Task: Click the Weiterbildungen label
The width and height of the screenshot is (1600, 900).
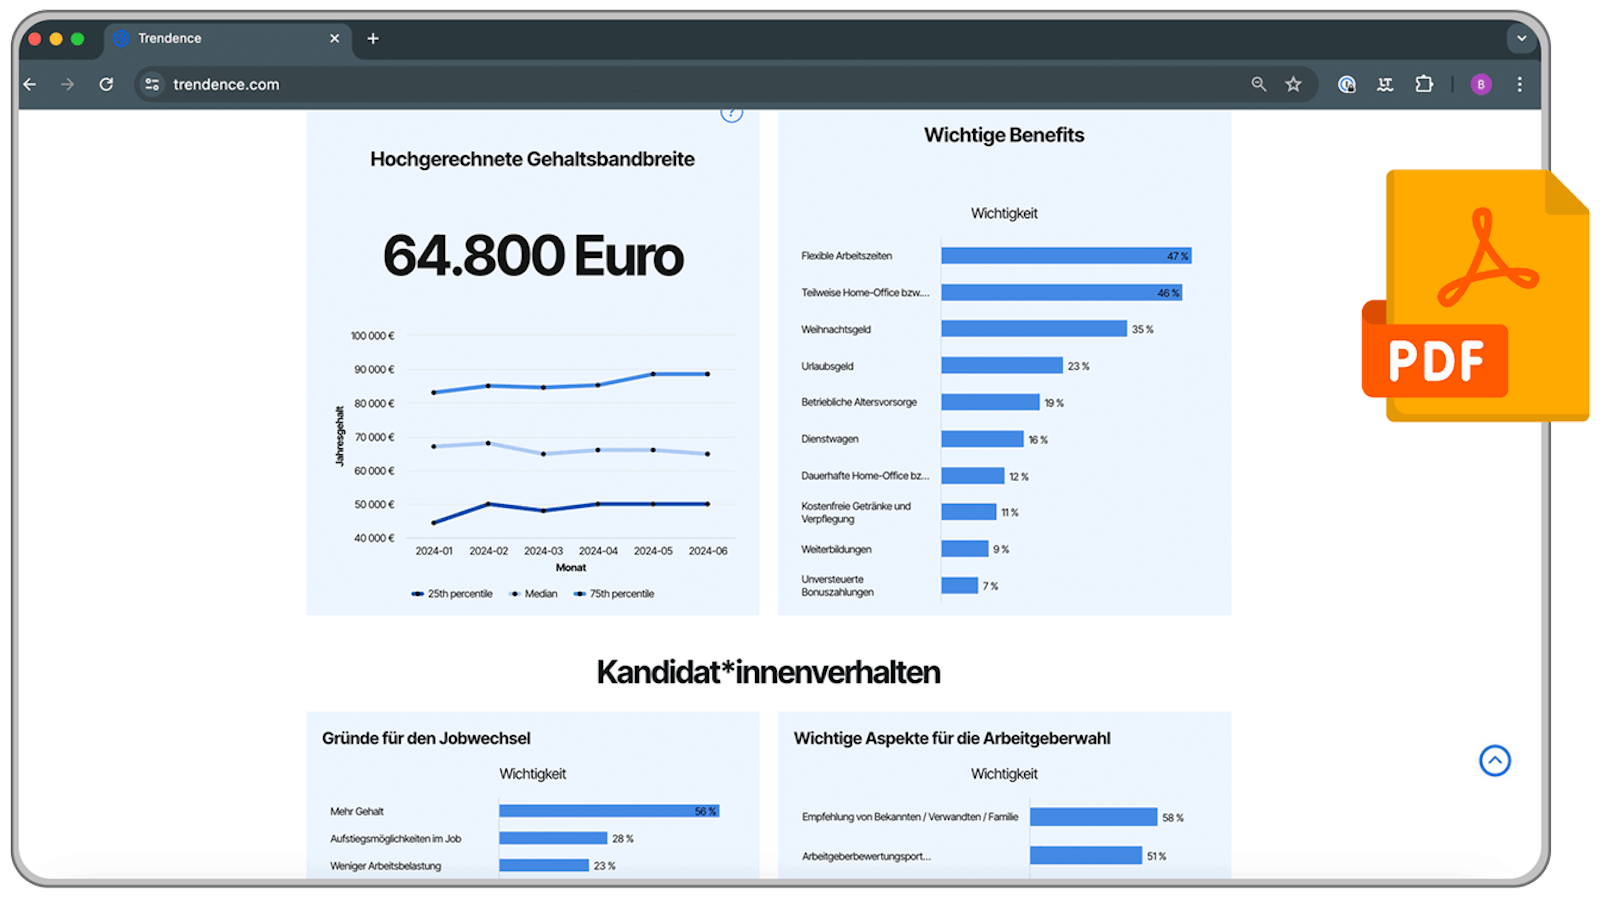Action: pos(836,549)
